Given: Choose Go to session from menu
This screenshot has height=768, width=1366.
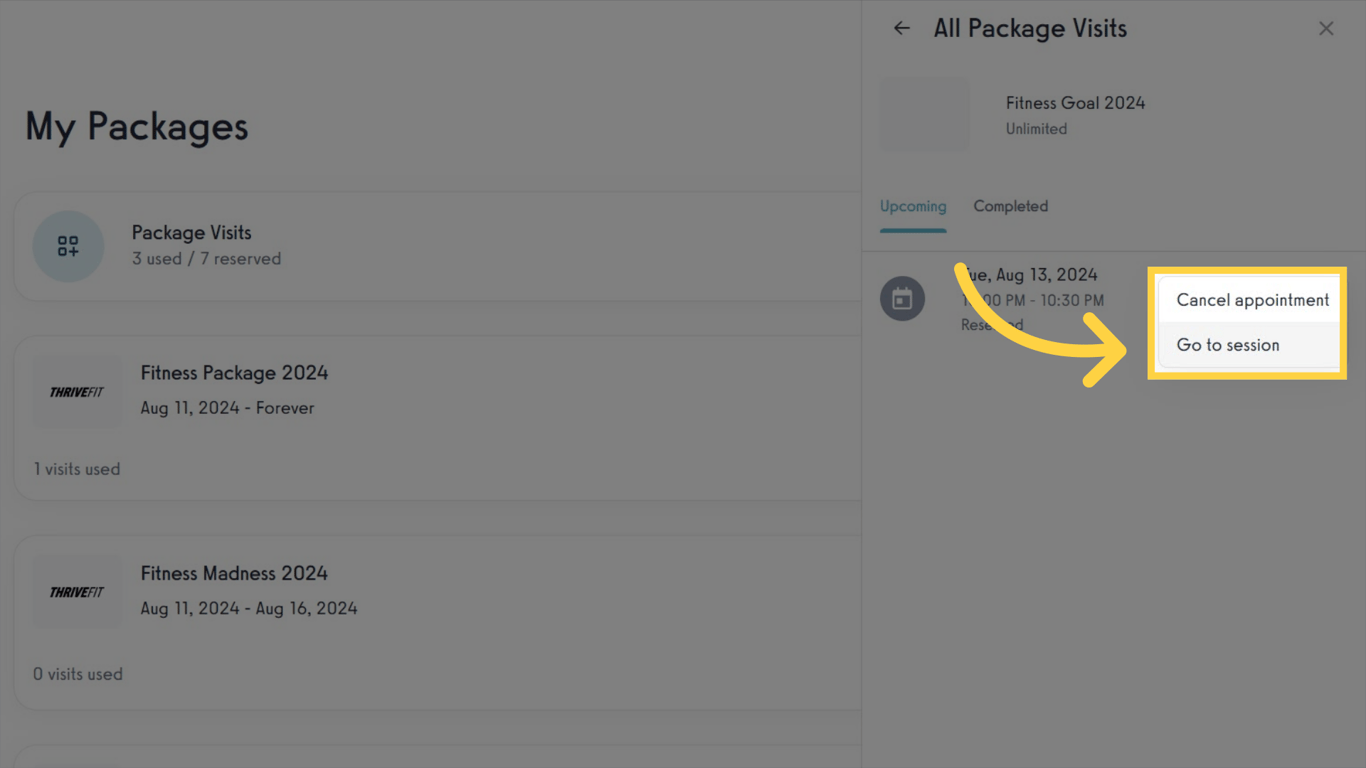Looking at the screenshot, I should pyautogui.click(x=1228, y=345).
